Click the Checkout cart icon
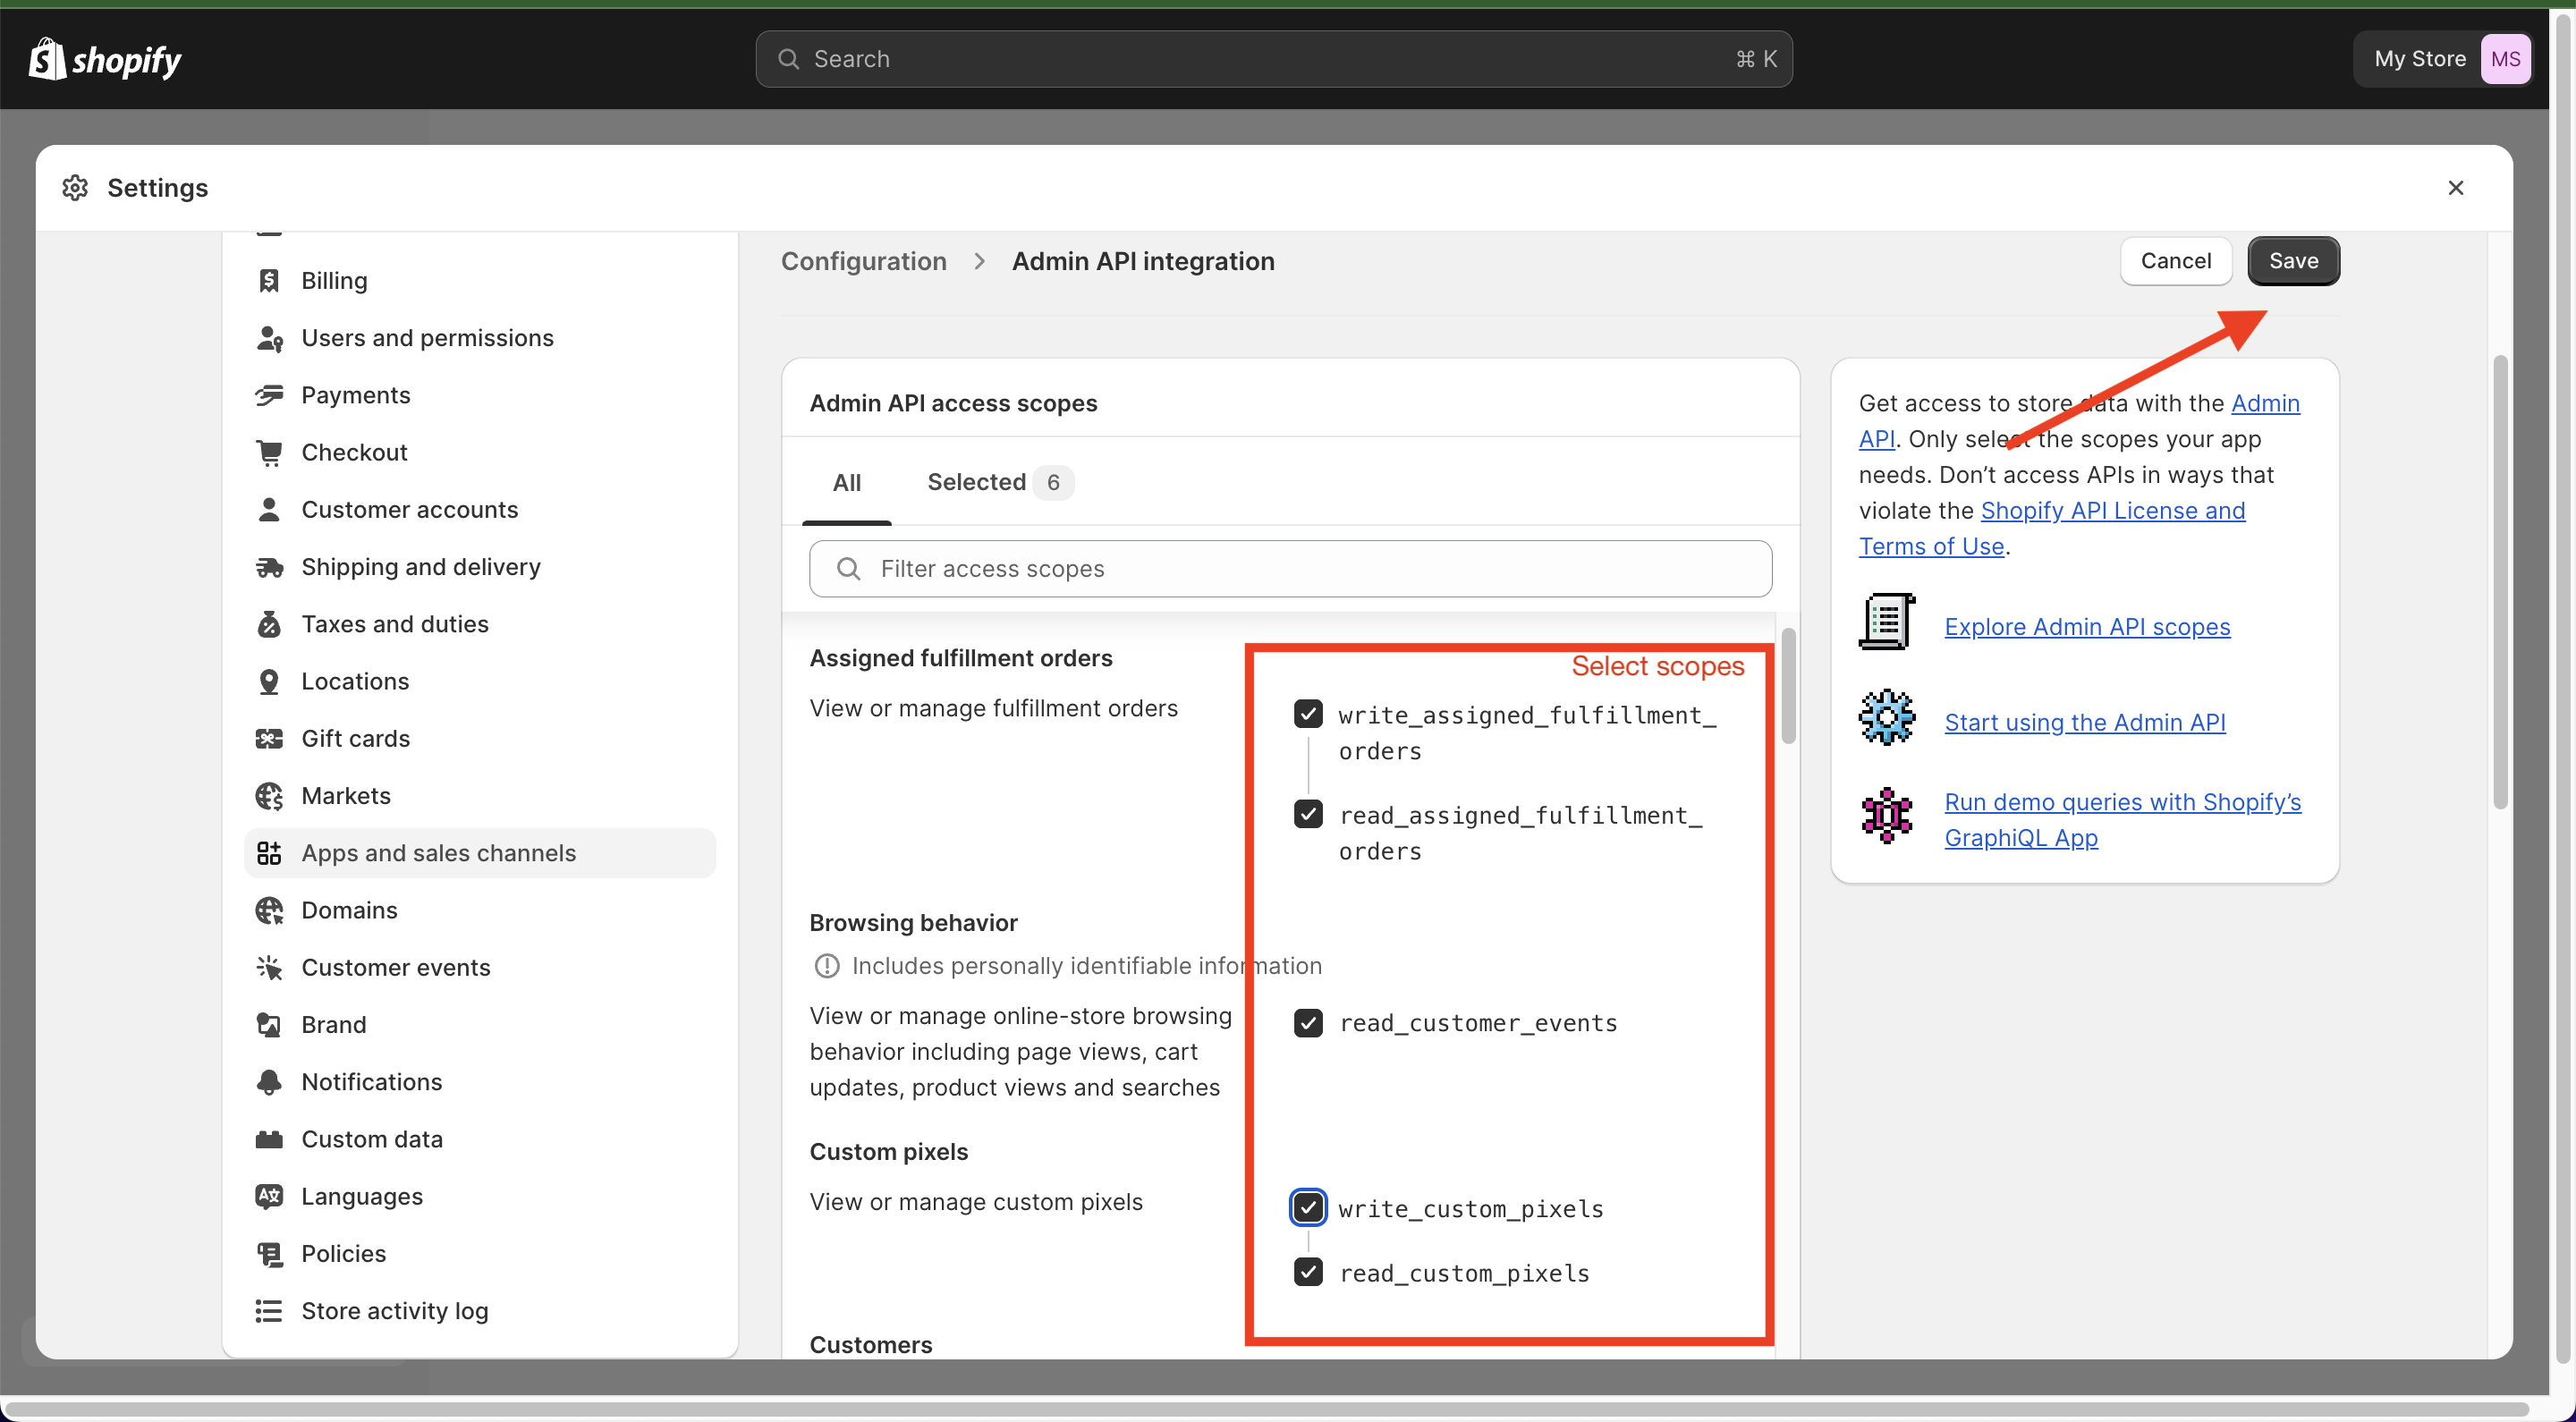The width and height of the screenshot is (2576, 1422). (x=269, y=452)
